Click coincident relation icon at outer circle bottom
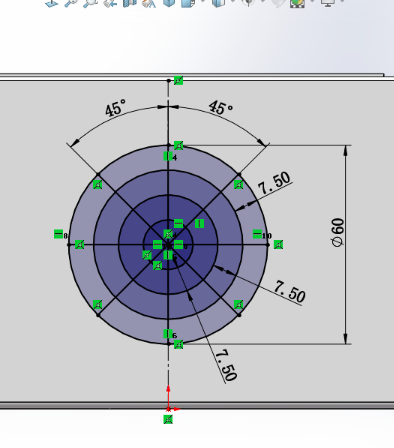394x448 pixels. (x=179, y=344)
